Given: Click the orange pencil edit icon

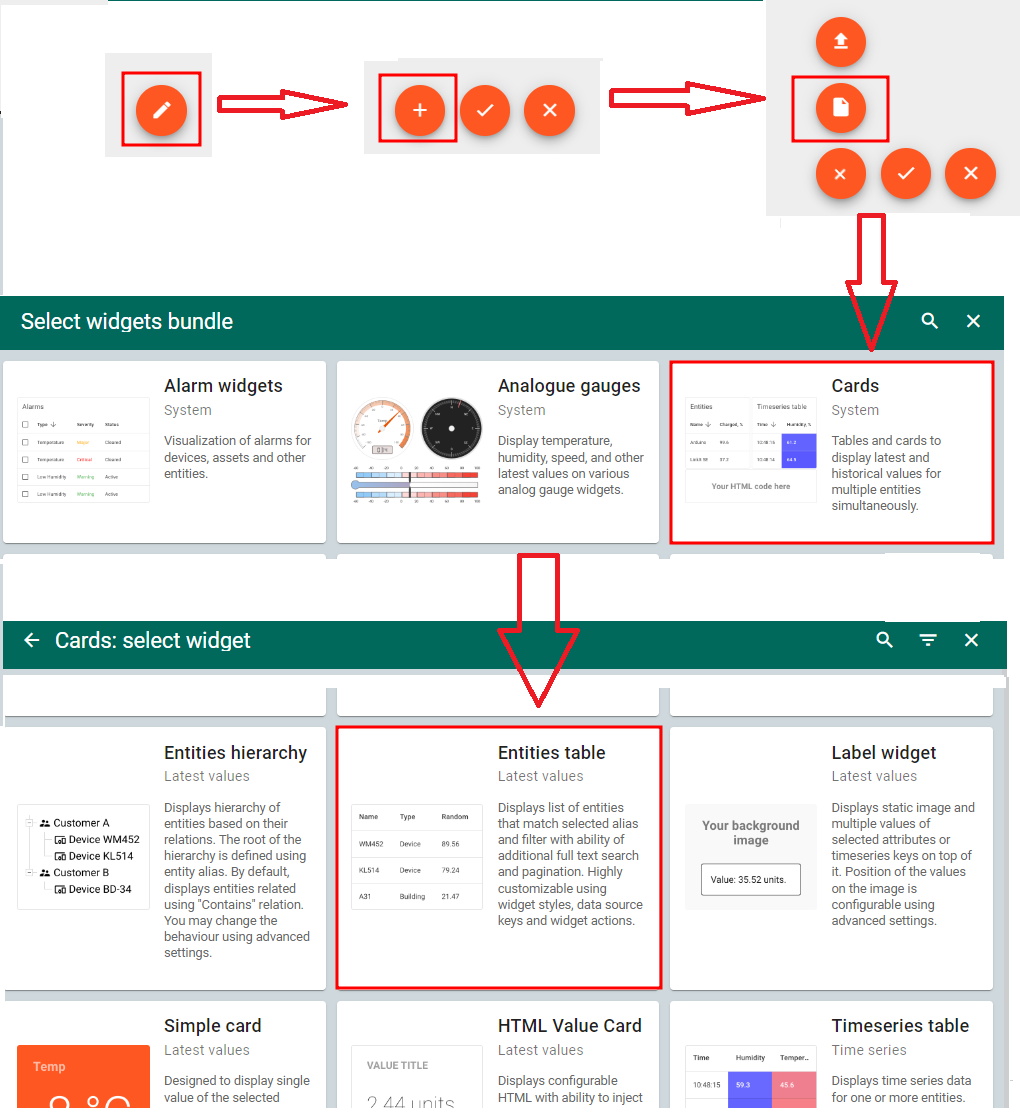Looking at the screenshot, I should coord(160,111).
